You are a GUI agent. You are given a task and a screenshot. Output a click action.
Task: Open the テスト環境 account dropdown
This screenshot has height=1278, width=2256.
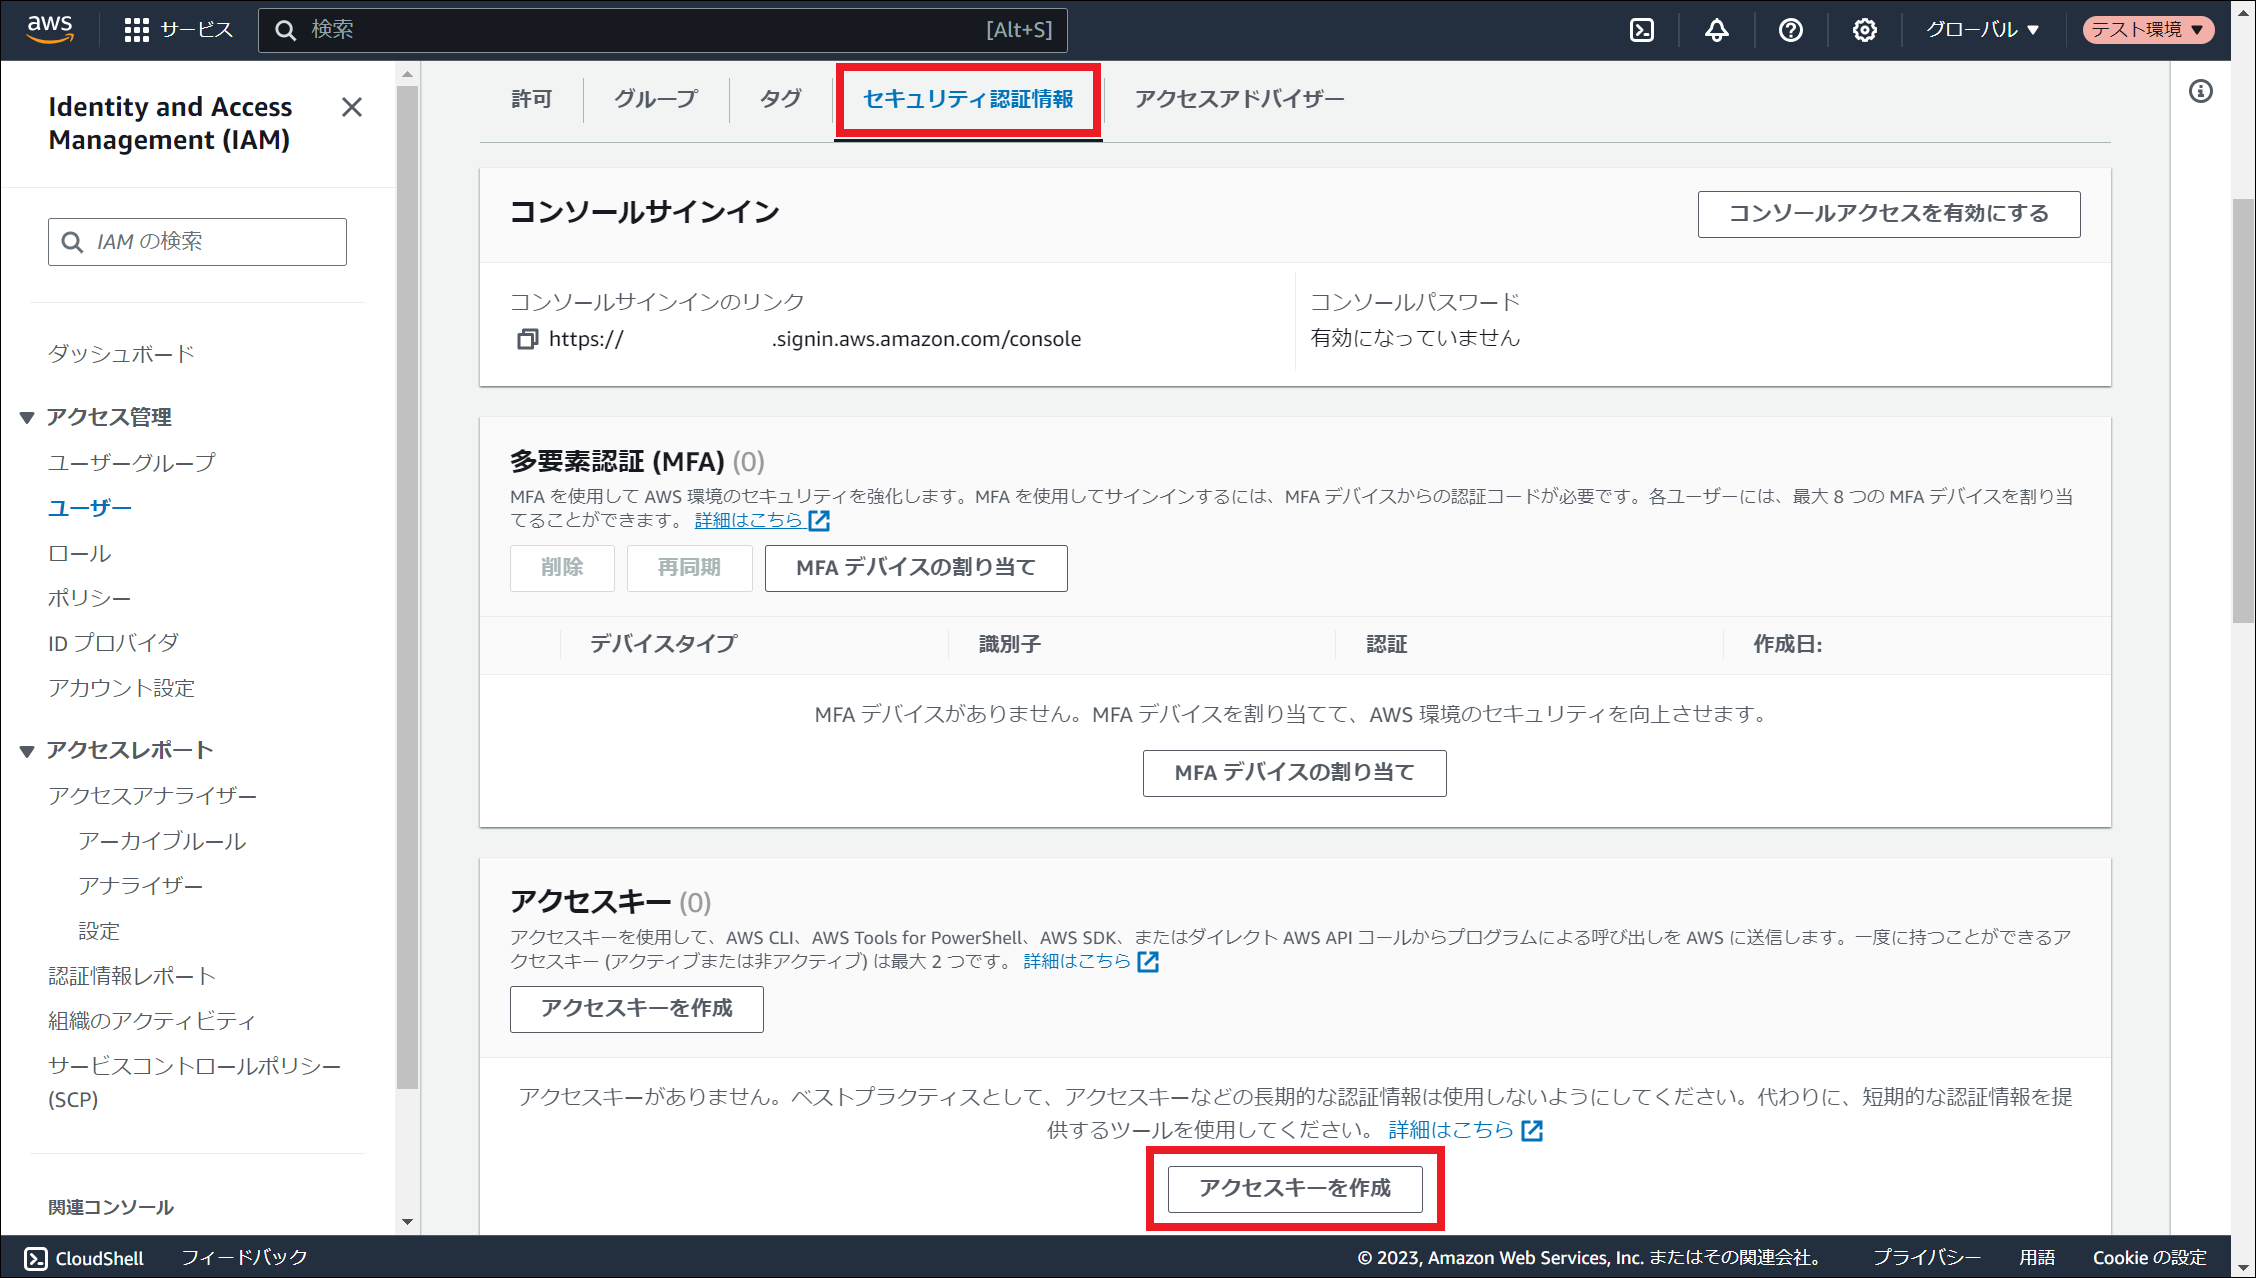(x=2147, y=30)
